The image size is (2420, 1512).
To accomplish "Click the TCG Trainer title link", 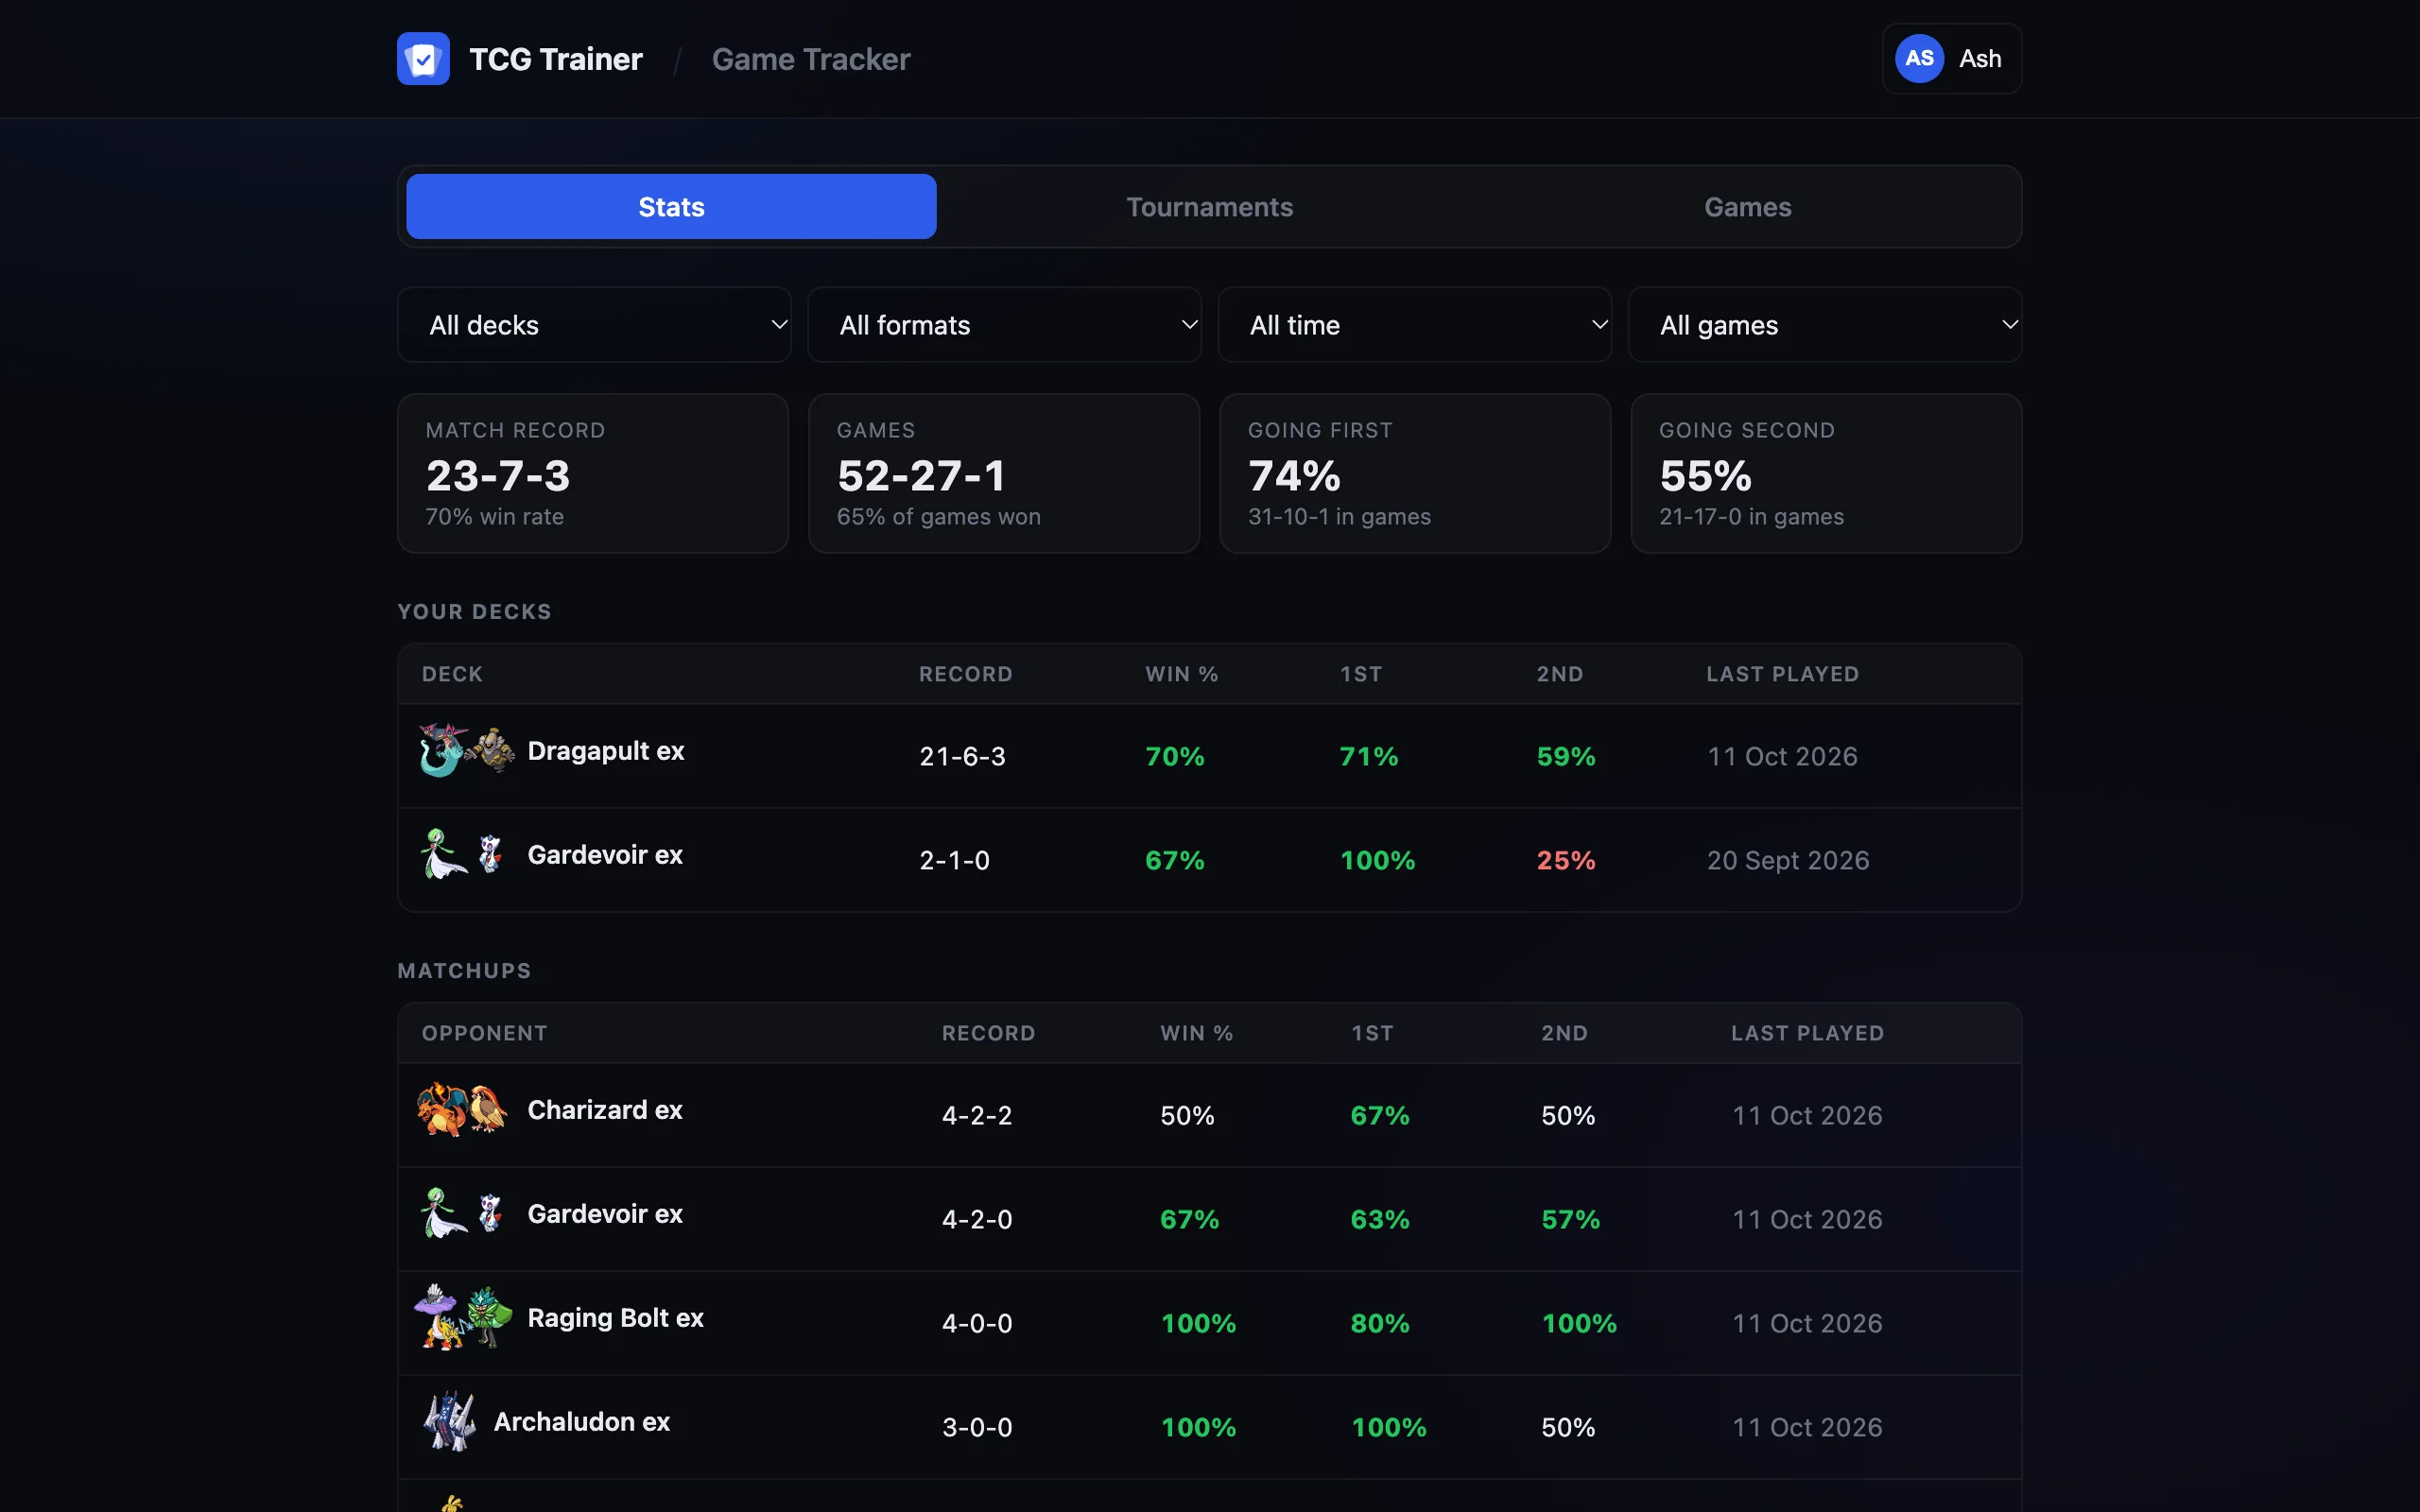I will (555, 59).
